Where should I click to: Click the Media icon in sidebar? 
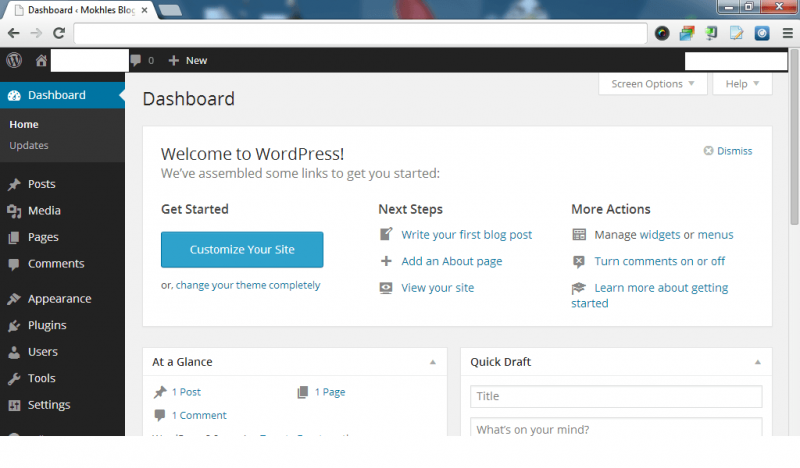14,211
